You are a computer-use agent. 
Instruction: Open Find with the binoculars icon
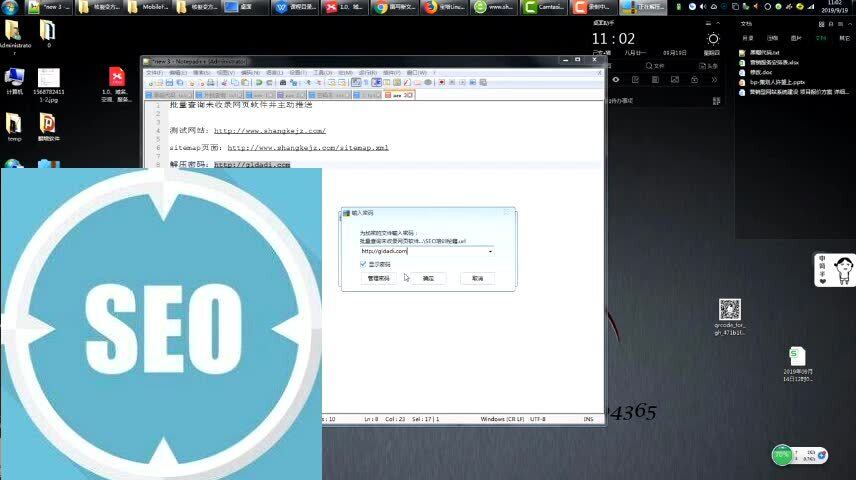point(283,82)
